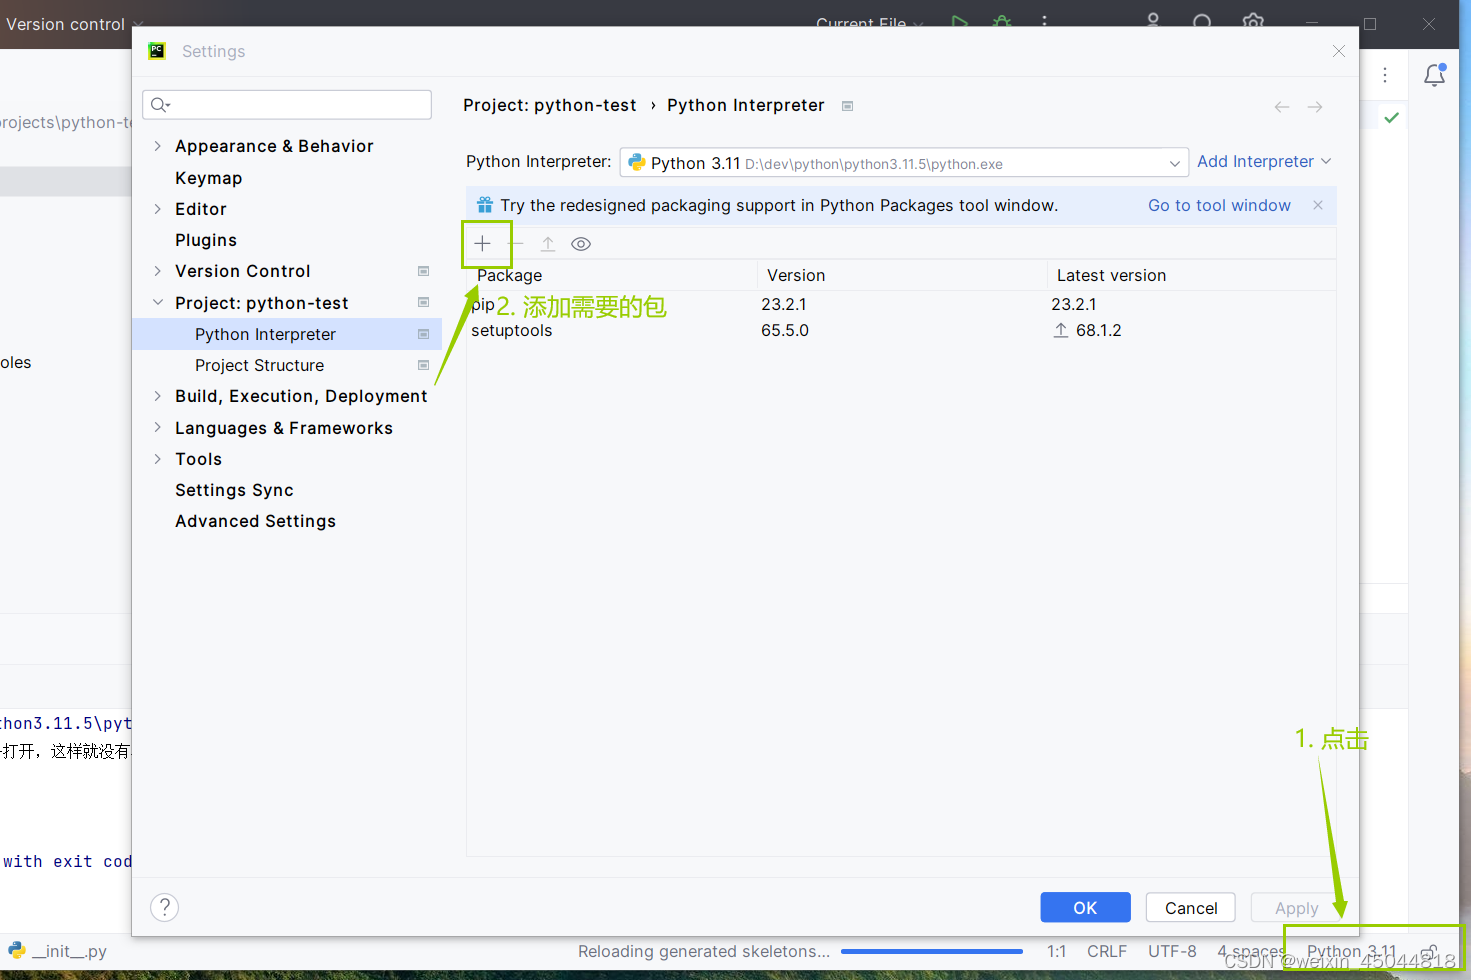The height and width of the screenshot is (980, 1471).
Task: Click the Version column header
Action: point(901,275)
